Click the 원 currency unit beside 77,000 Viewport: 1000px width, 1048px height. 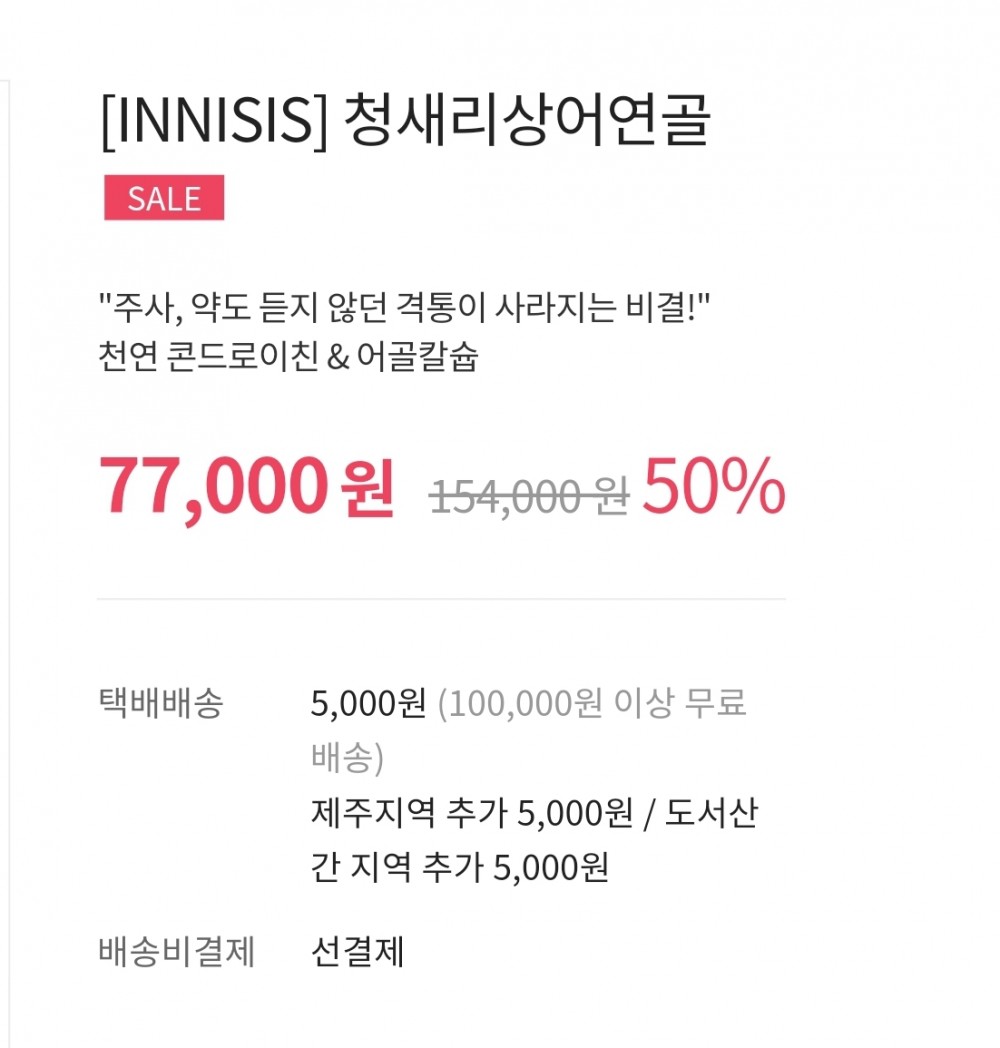click(367, 488)
